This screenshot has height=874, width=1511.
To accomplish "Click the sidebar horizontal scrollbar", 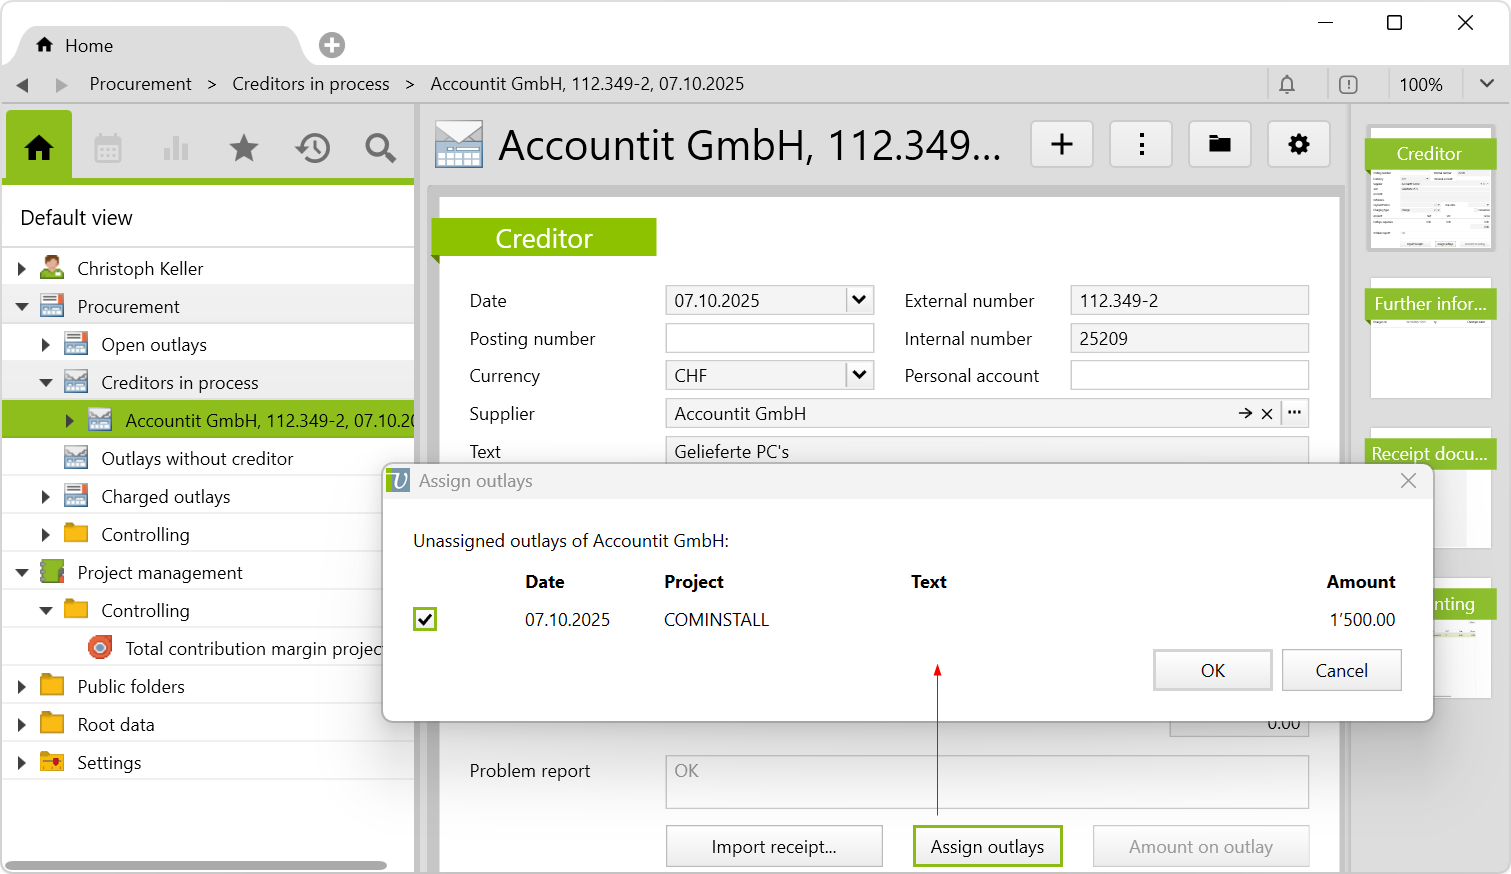I will tap(196, 865).
